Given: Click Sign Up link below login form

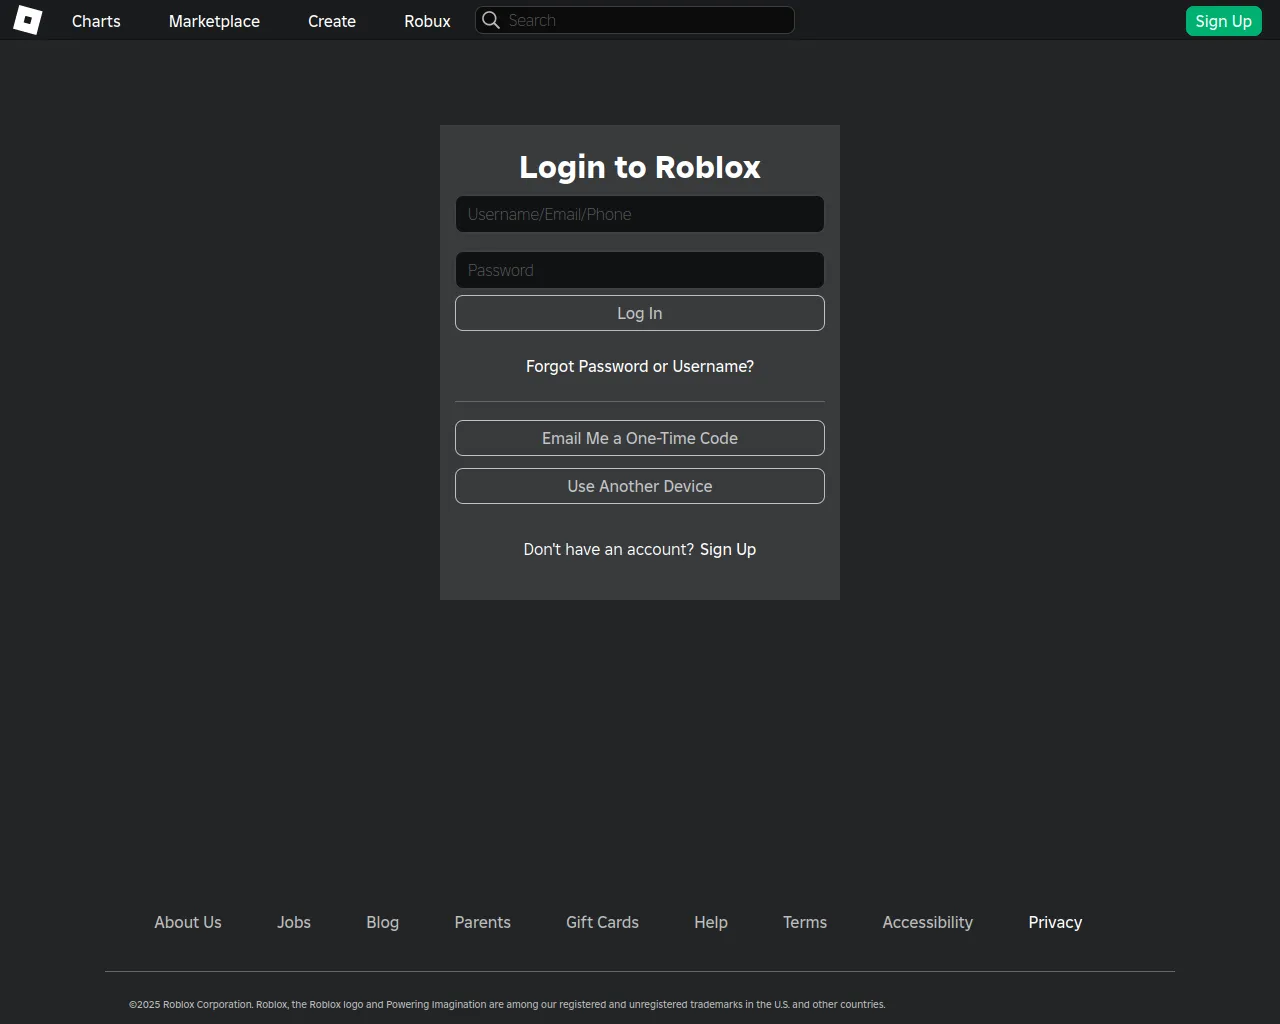Looking at the screenshot, I should (x=728, y=549).
